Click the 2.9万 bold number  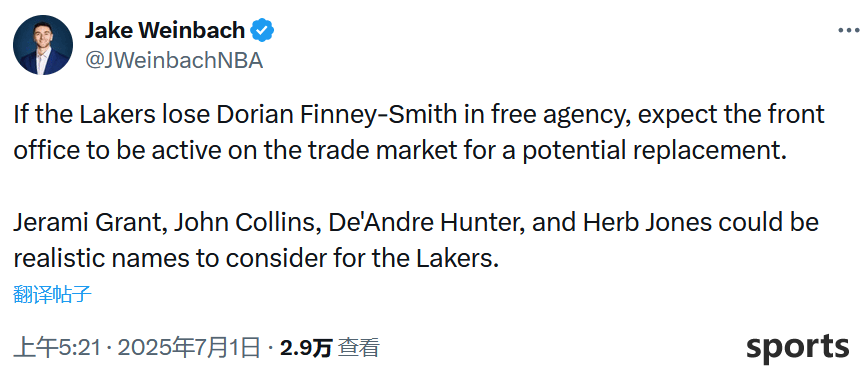pyautogui.click(x=305, y=348)
